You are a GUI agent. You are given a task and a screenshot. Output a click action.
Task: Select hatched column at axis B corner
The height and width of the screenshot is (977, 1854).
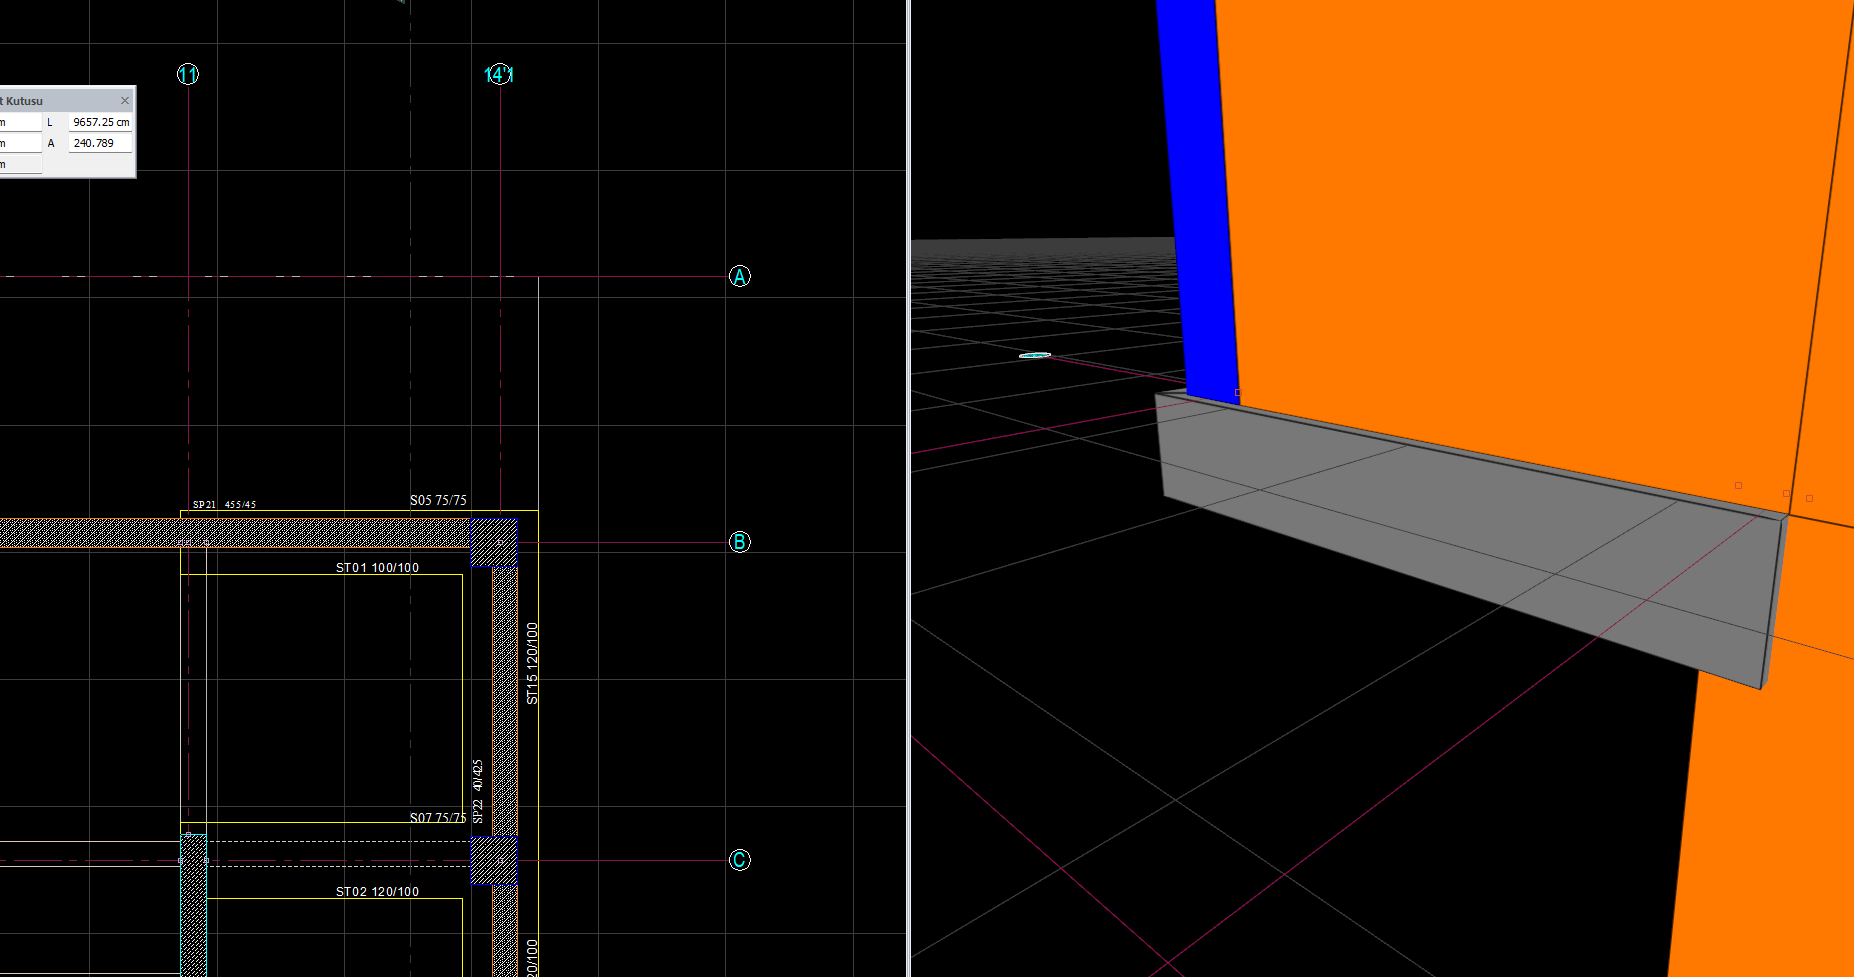[494, 542]
